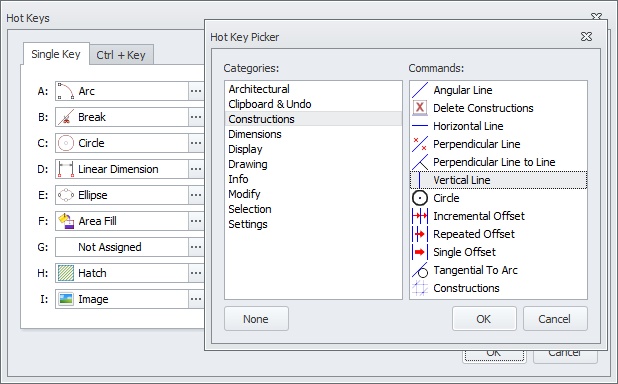Click the Tangential To Arc command text
Viewport: 618px width, 384px height.
pyautogui.click(x=475, y=270)
